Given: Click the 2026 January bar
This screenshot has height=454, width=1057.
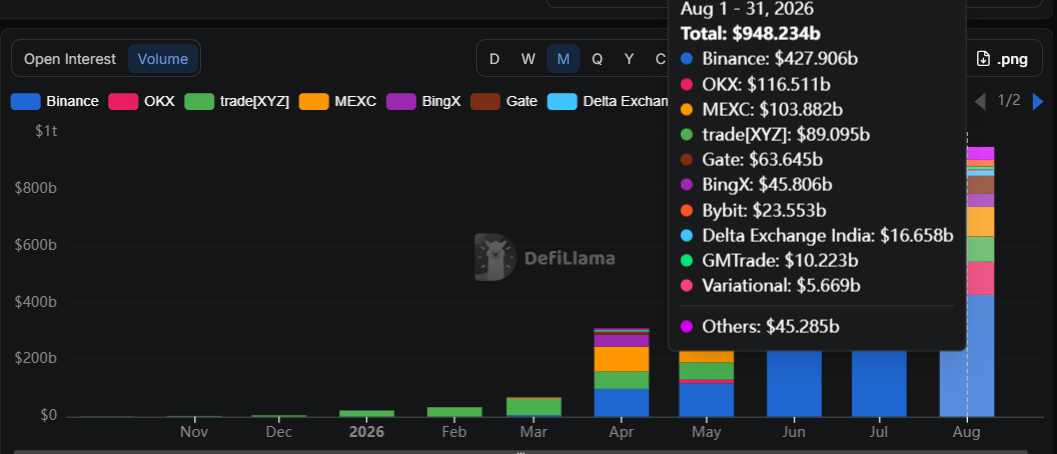Looking at the screenshot, I should coord(367,413).
